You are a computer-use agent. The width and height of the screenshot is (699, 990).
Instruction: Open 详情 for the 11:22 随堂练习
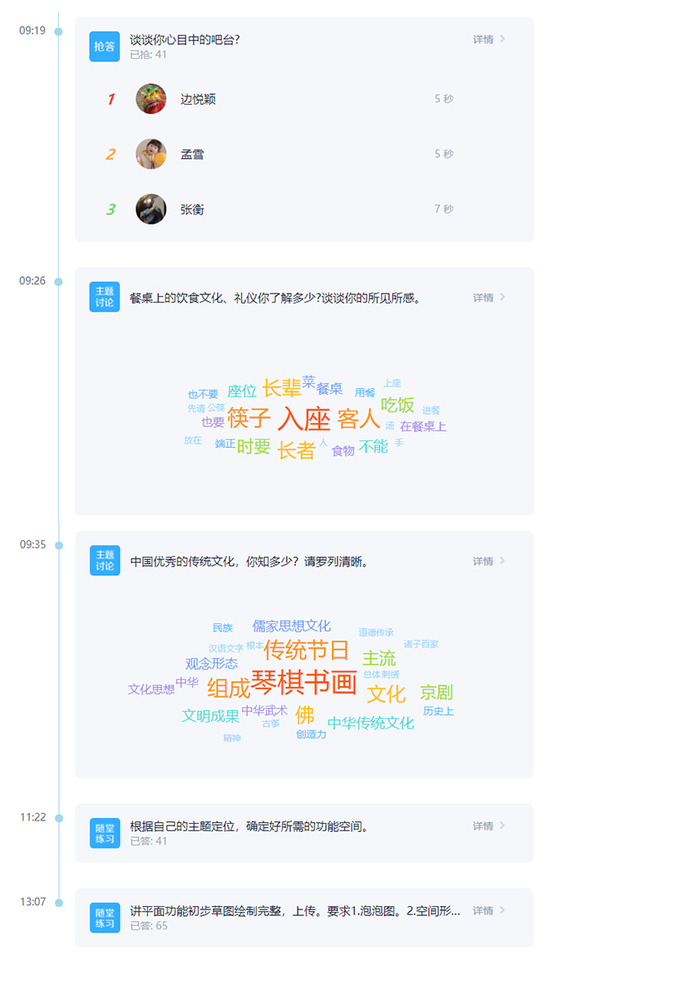[x=489, y=826]
